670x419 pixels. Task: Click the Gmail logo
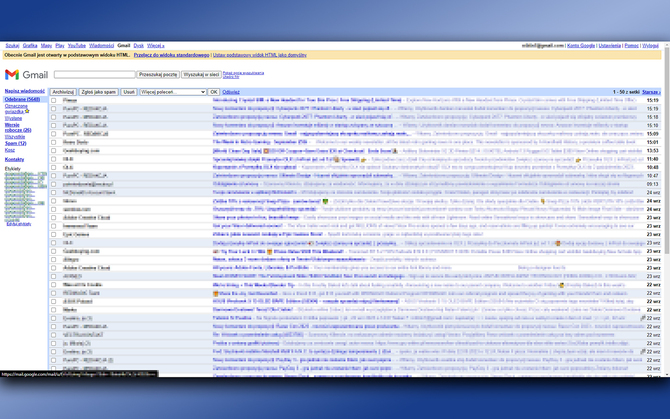coord(26,75)
